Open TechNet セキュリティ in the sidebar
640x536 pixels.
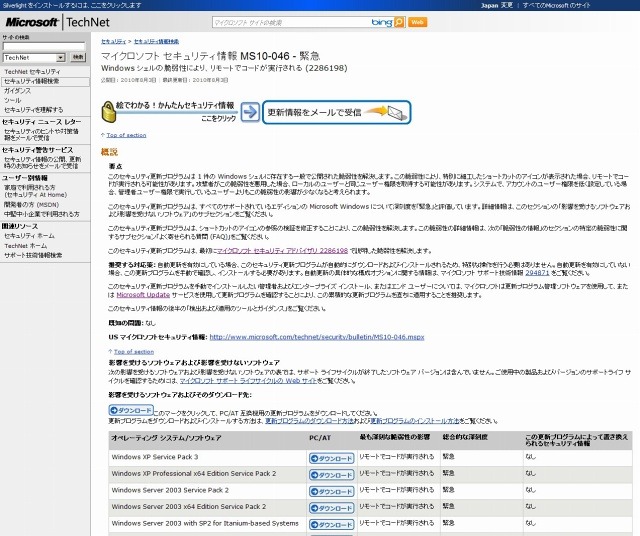click(x=32, y=71)
